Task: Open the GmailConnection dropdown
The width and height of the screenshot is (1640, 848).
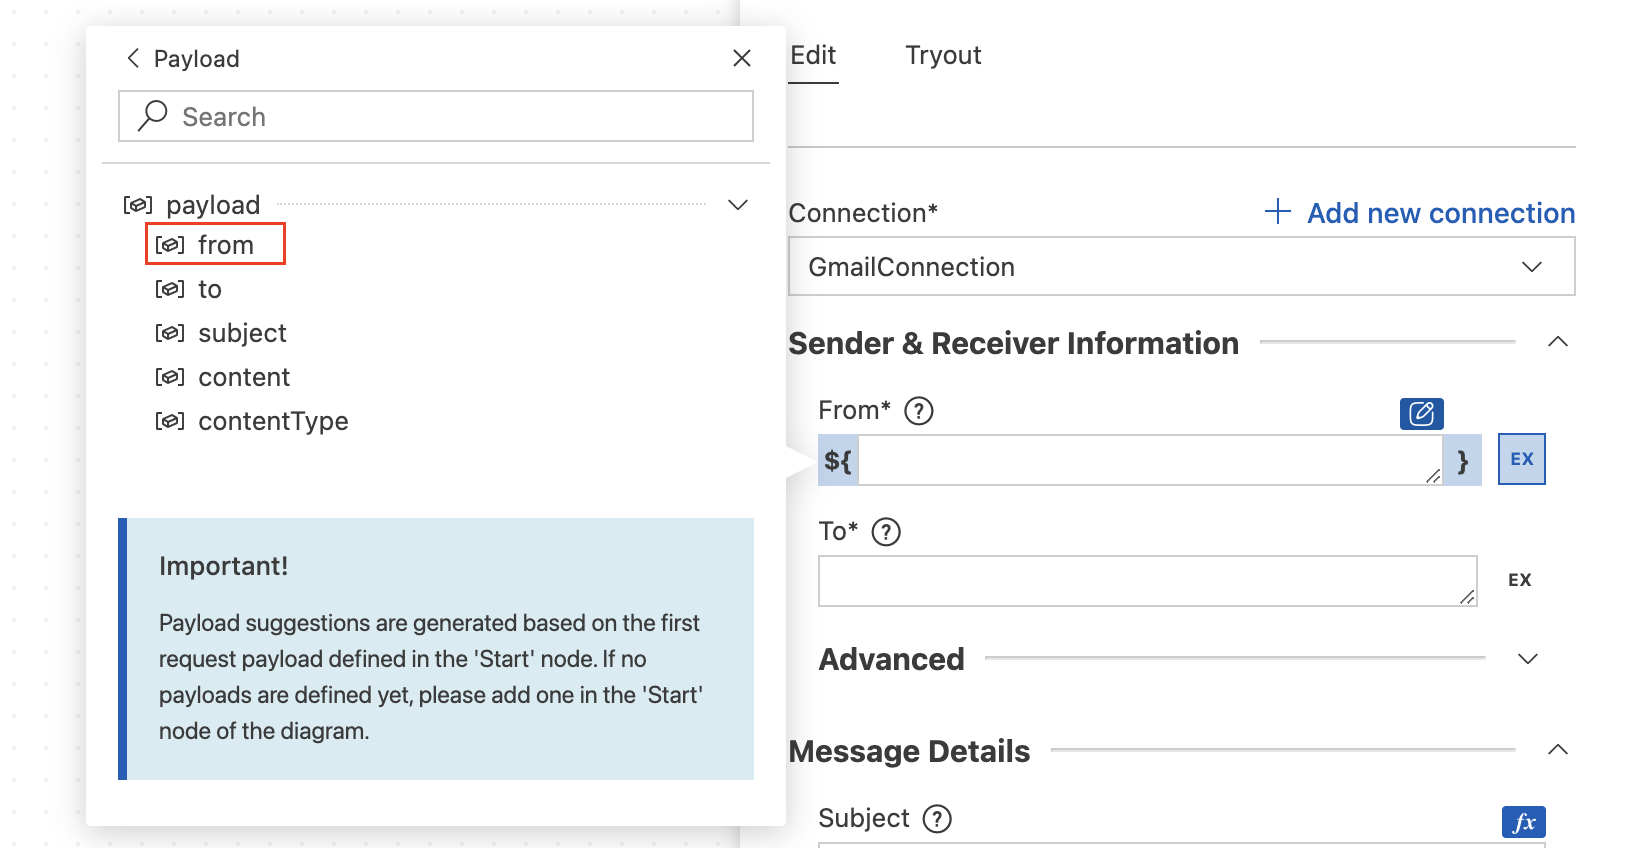Action: [x=1182, y=266]
